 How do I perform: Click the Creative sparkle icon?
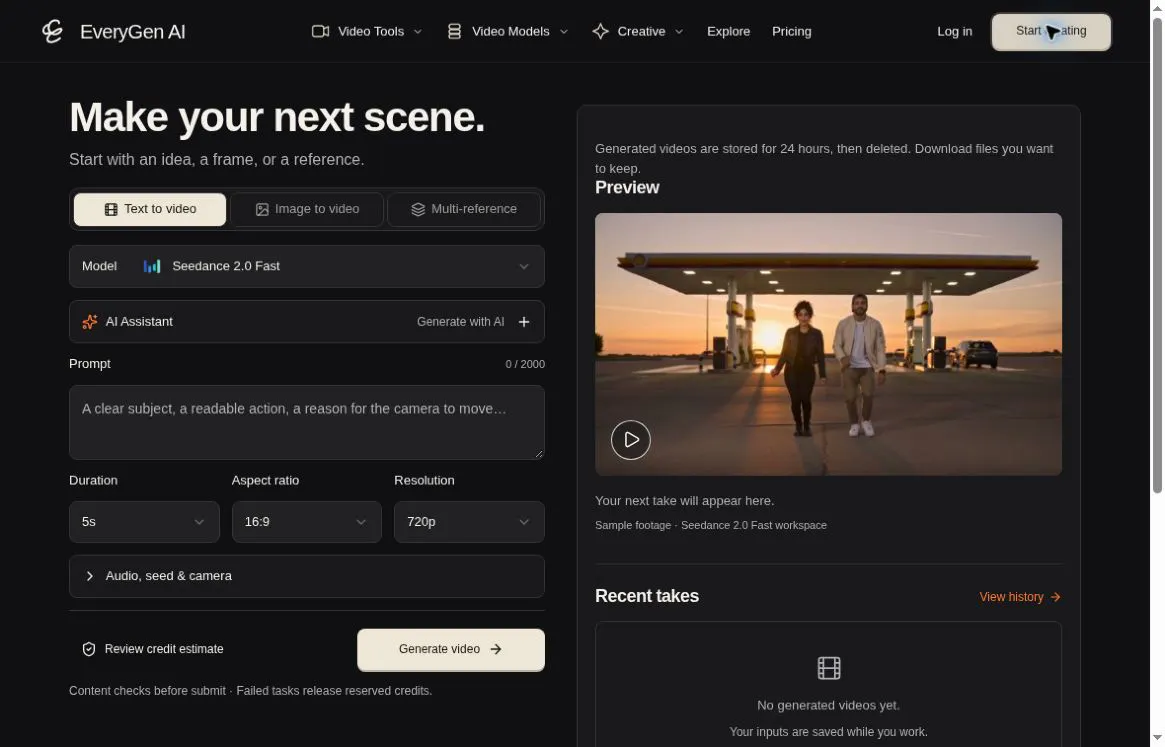coord(600,31)
